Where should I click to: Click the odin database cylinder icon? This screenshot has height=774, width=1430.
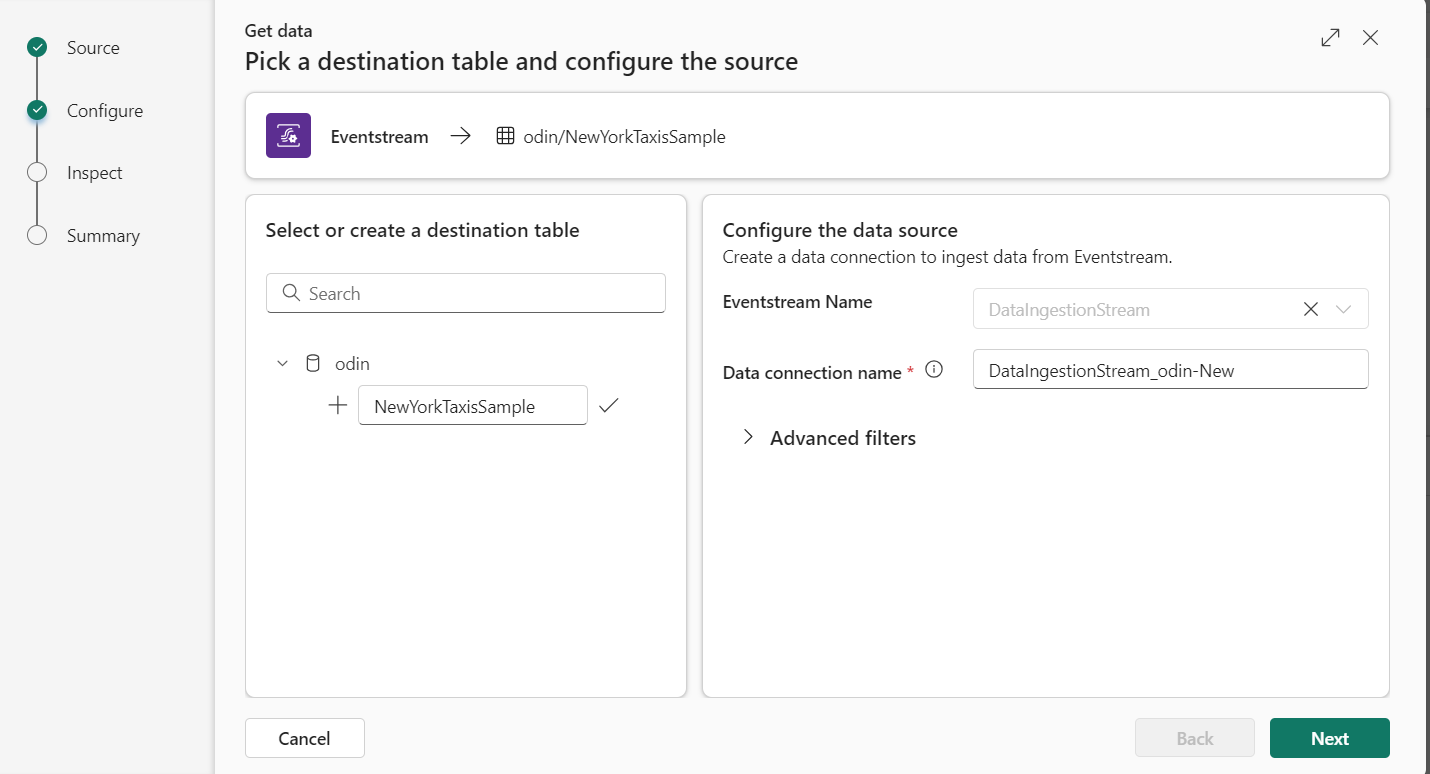(313, 364)
